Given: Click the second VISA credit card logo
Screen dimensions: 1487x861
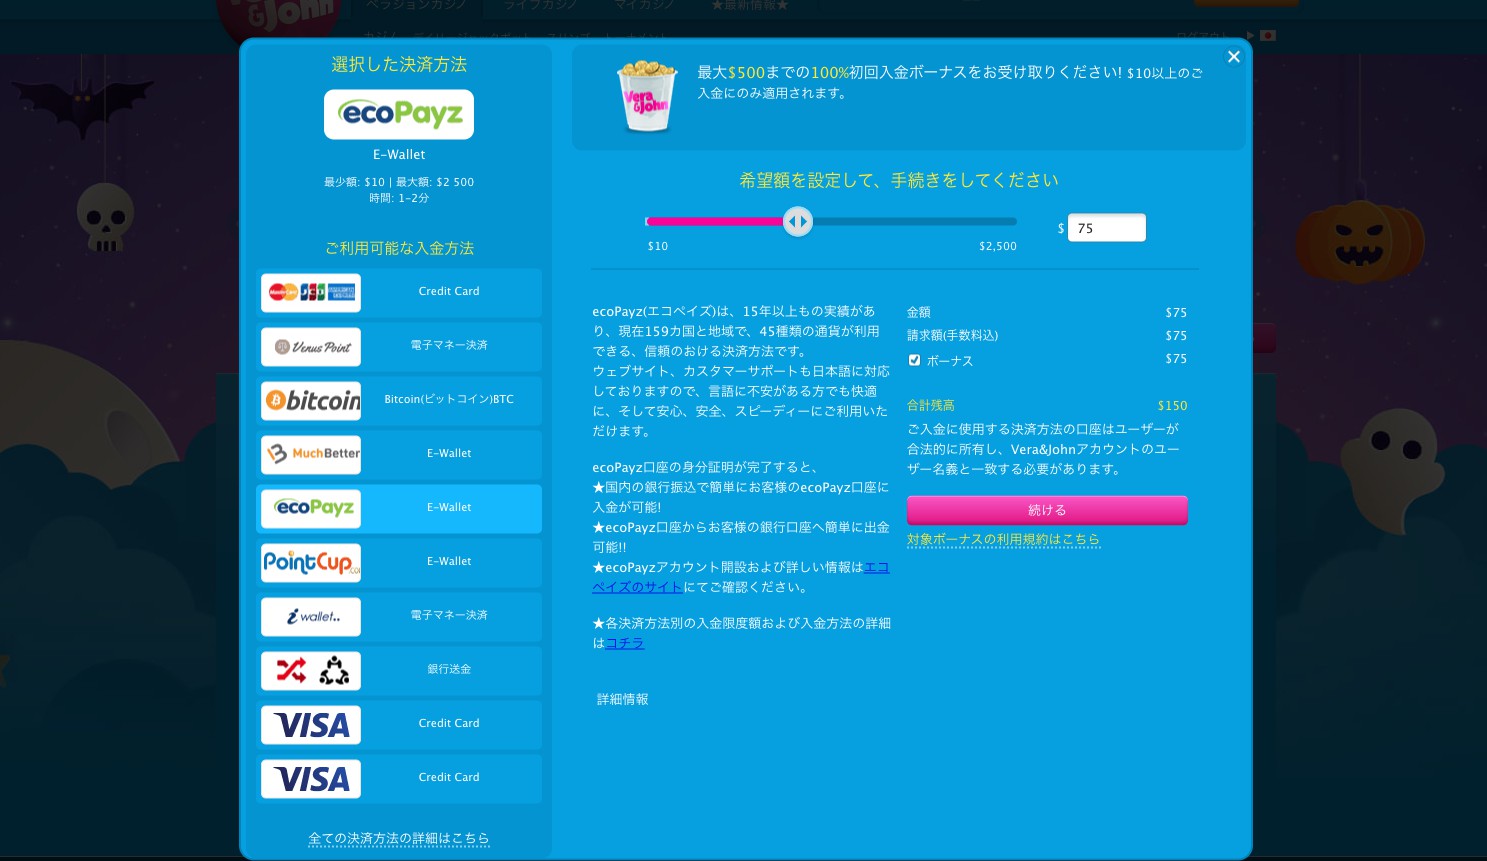Looking at the screenshot, I should pyautogui.click(x=311, y=778).
